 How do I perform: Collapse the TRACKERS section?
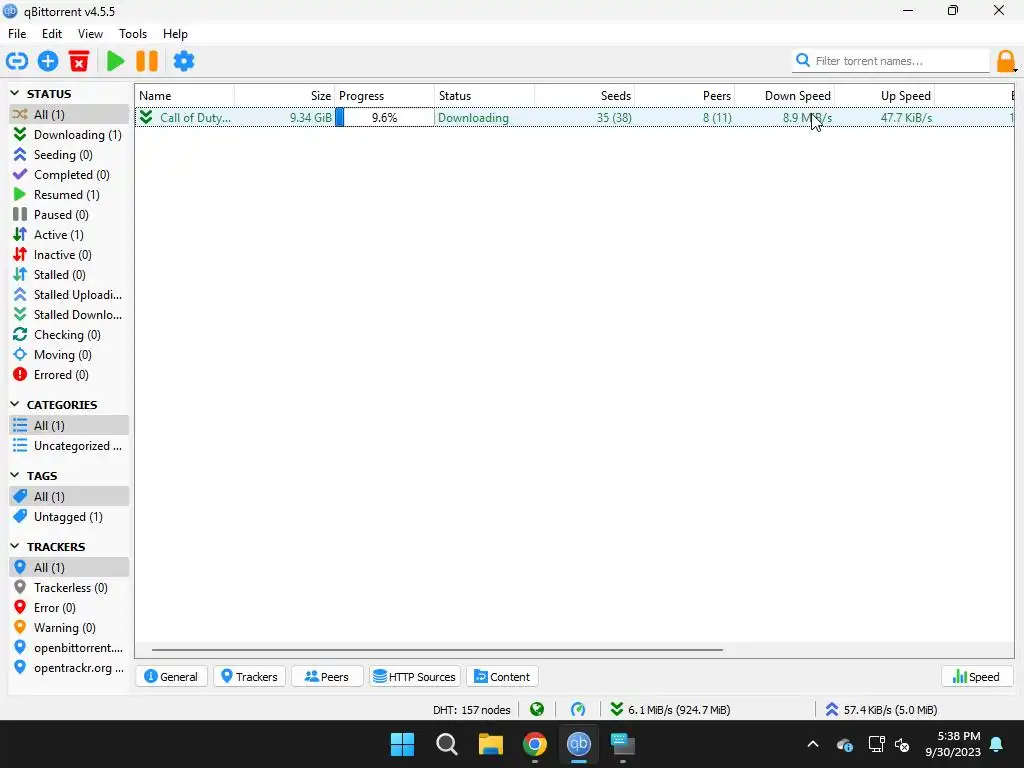pyautogui.click(x=15, y=546)
